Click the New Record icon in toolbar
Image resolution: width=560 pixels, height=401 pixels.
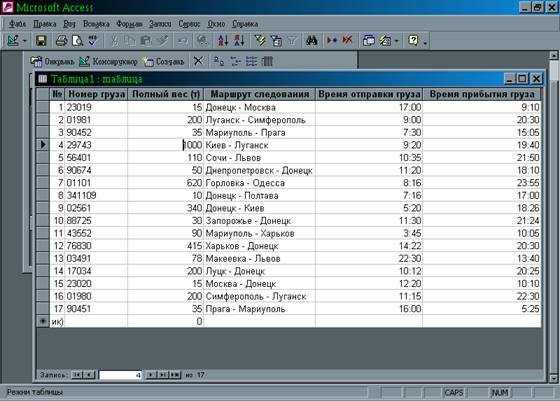331,40
